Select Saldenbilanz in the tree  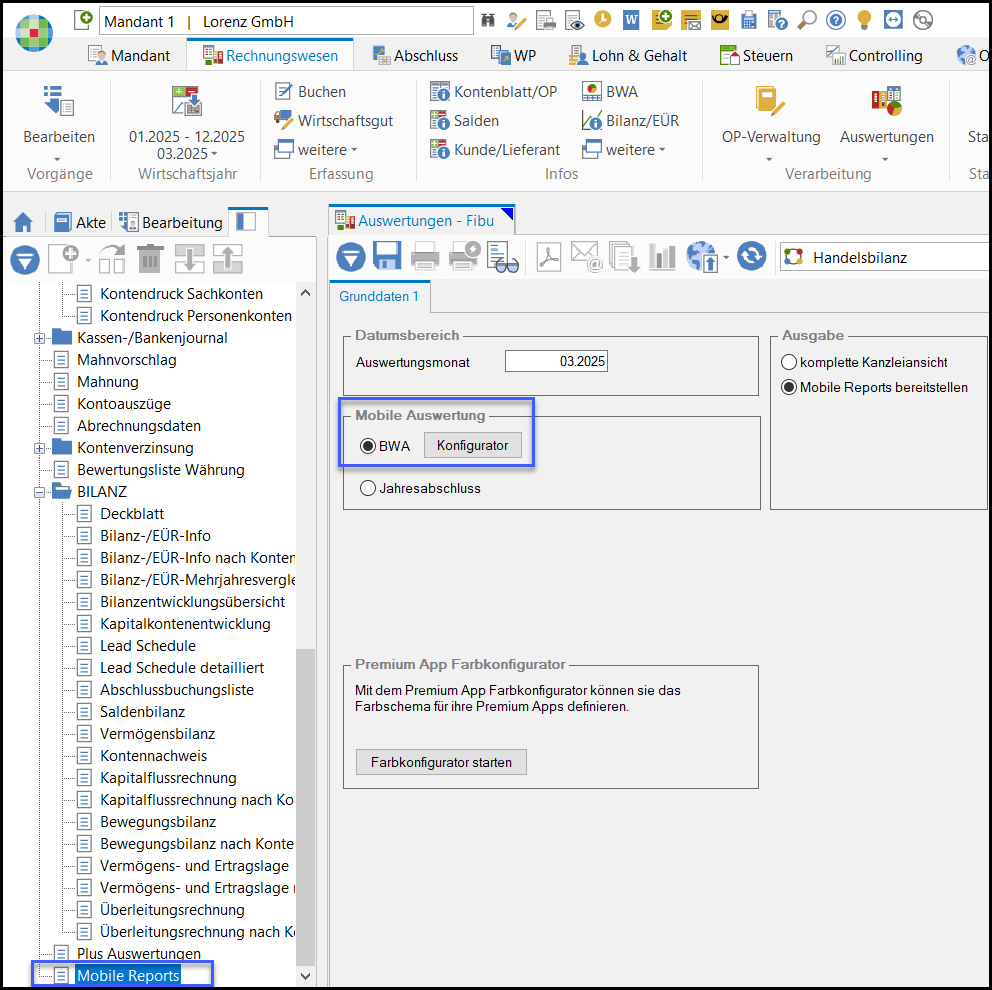point(142,712)
